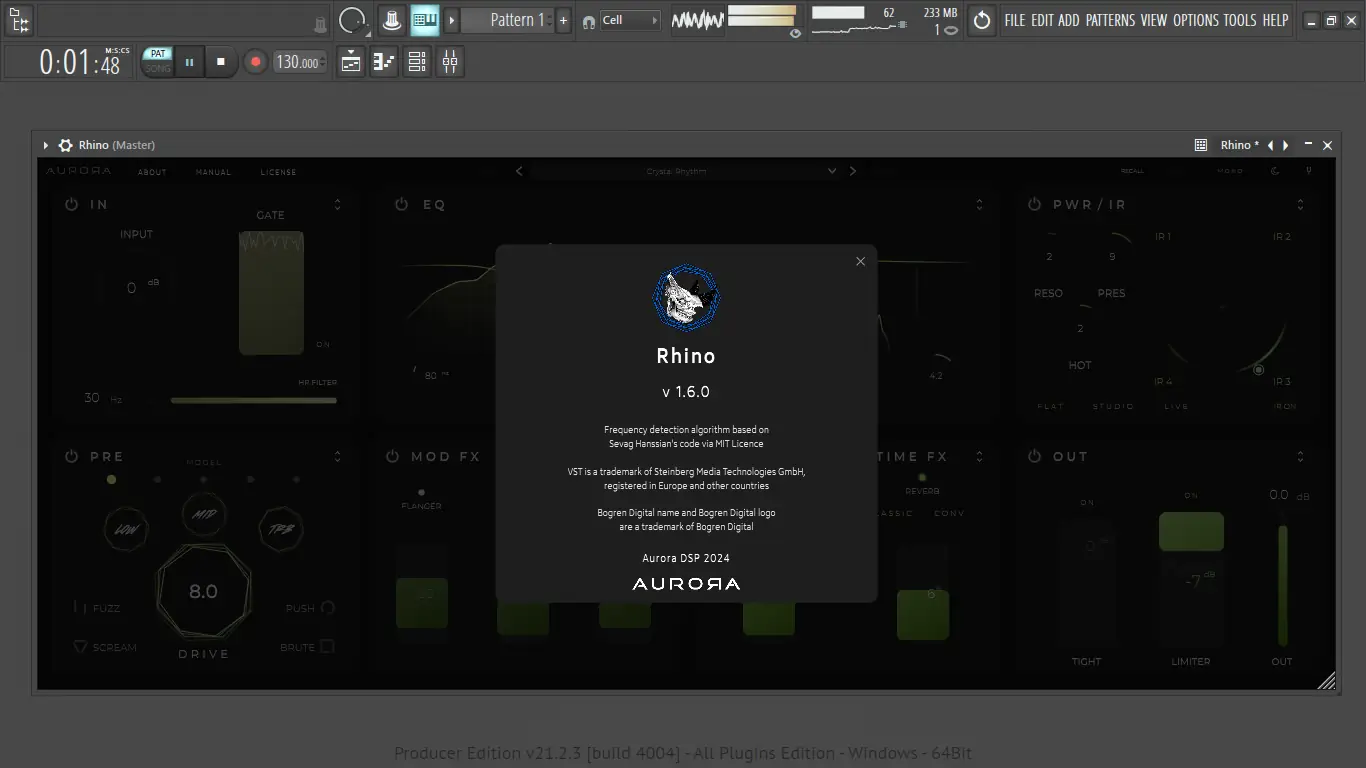Expand the OUT section up-down arrows
Viewport: 1366px width, 768px height.
click(1300, 456)
